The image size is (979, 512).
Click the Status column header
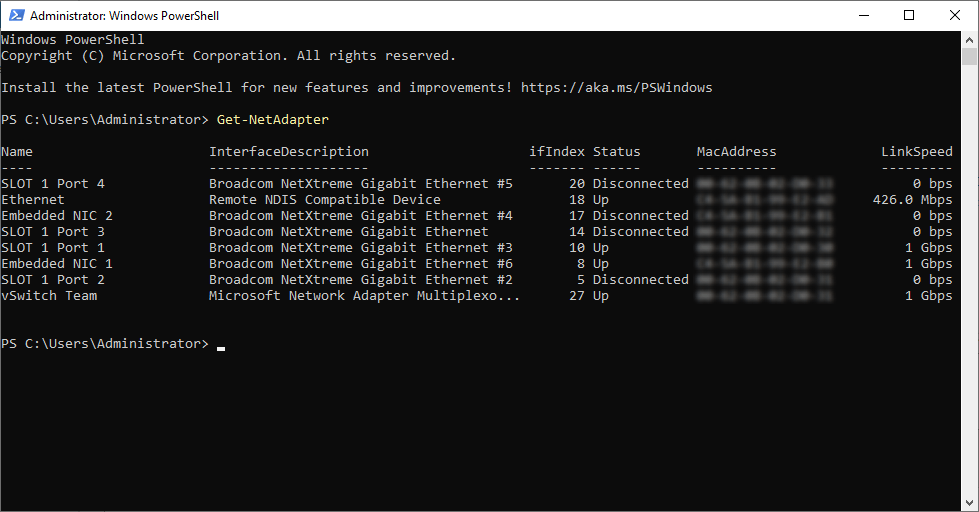pyautogui.click(x=616, y=151)
